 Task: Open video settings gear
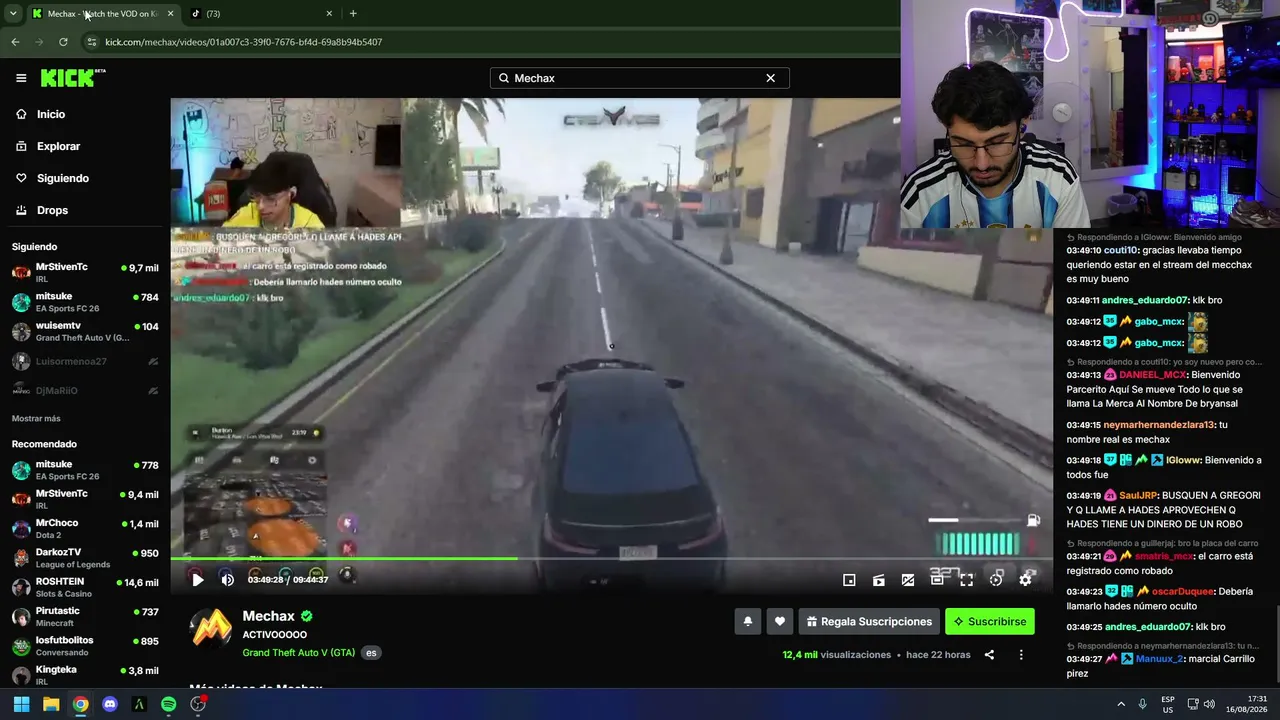1025,579
